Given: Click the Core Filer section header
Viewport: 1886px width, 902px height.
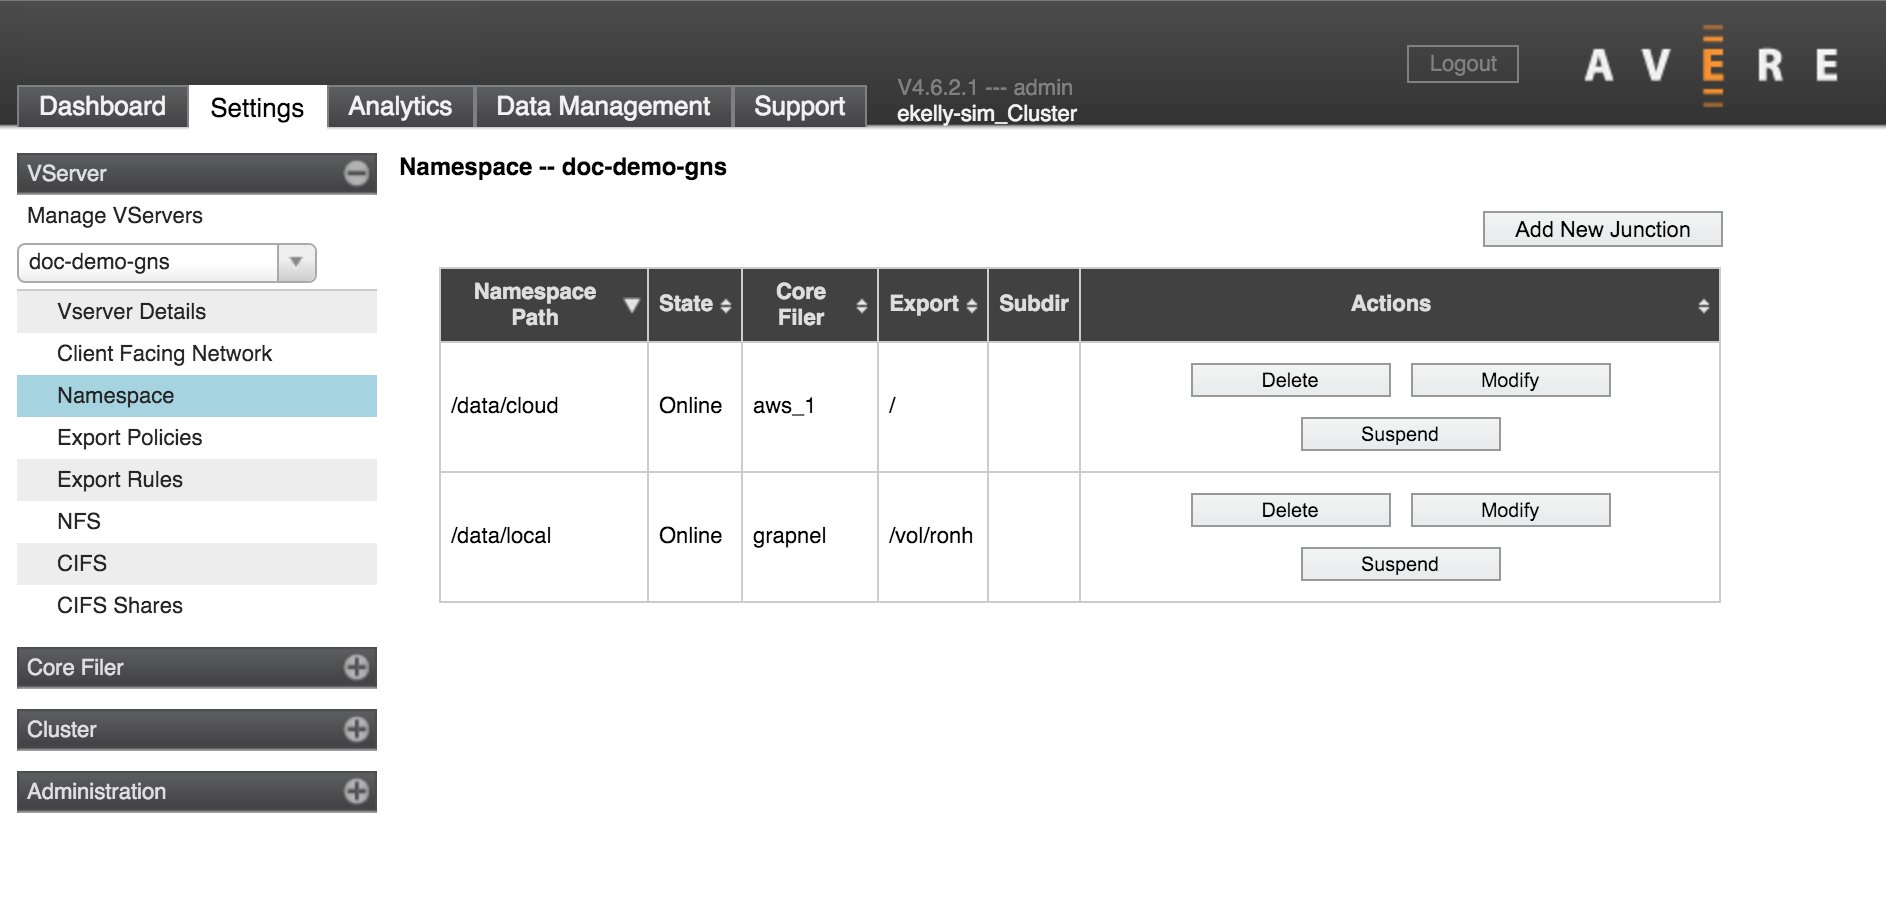Looking at the screenshot, I should tap(197, 667).
